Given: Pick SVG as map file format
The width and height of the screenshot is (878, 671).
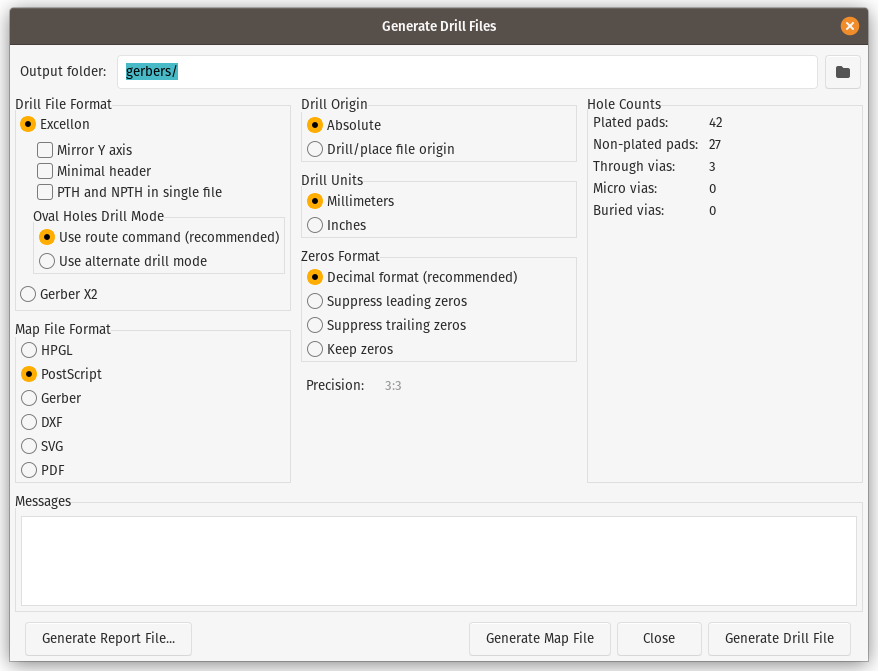Looking at the screenshot, I should (x=29, y=446).
